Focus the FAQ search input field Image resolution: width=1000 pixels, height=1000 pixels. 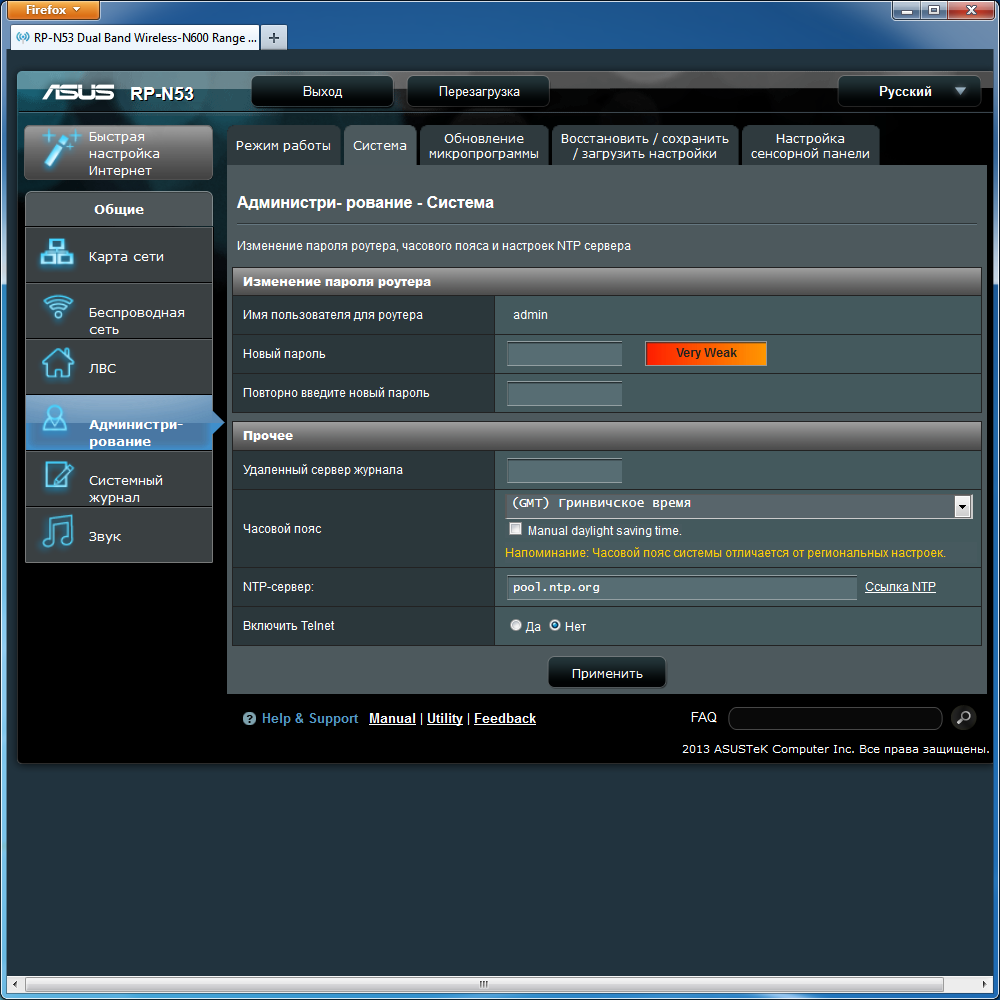835,718
